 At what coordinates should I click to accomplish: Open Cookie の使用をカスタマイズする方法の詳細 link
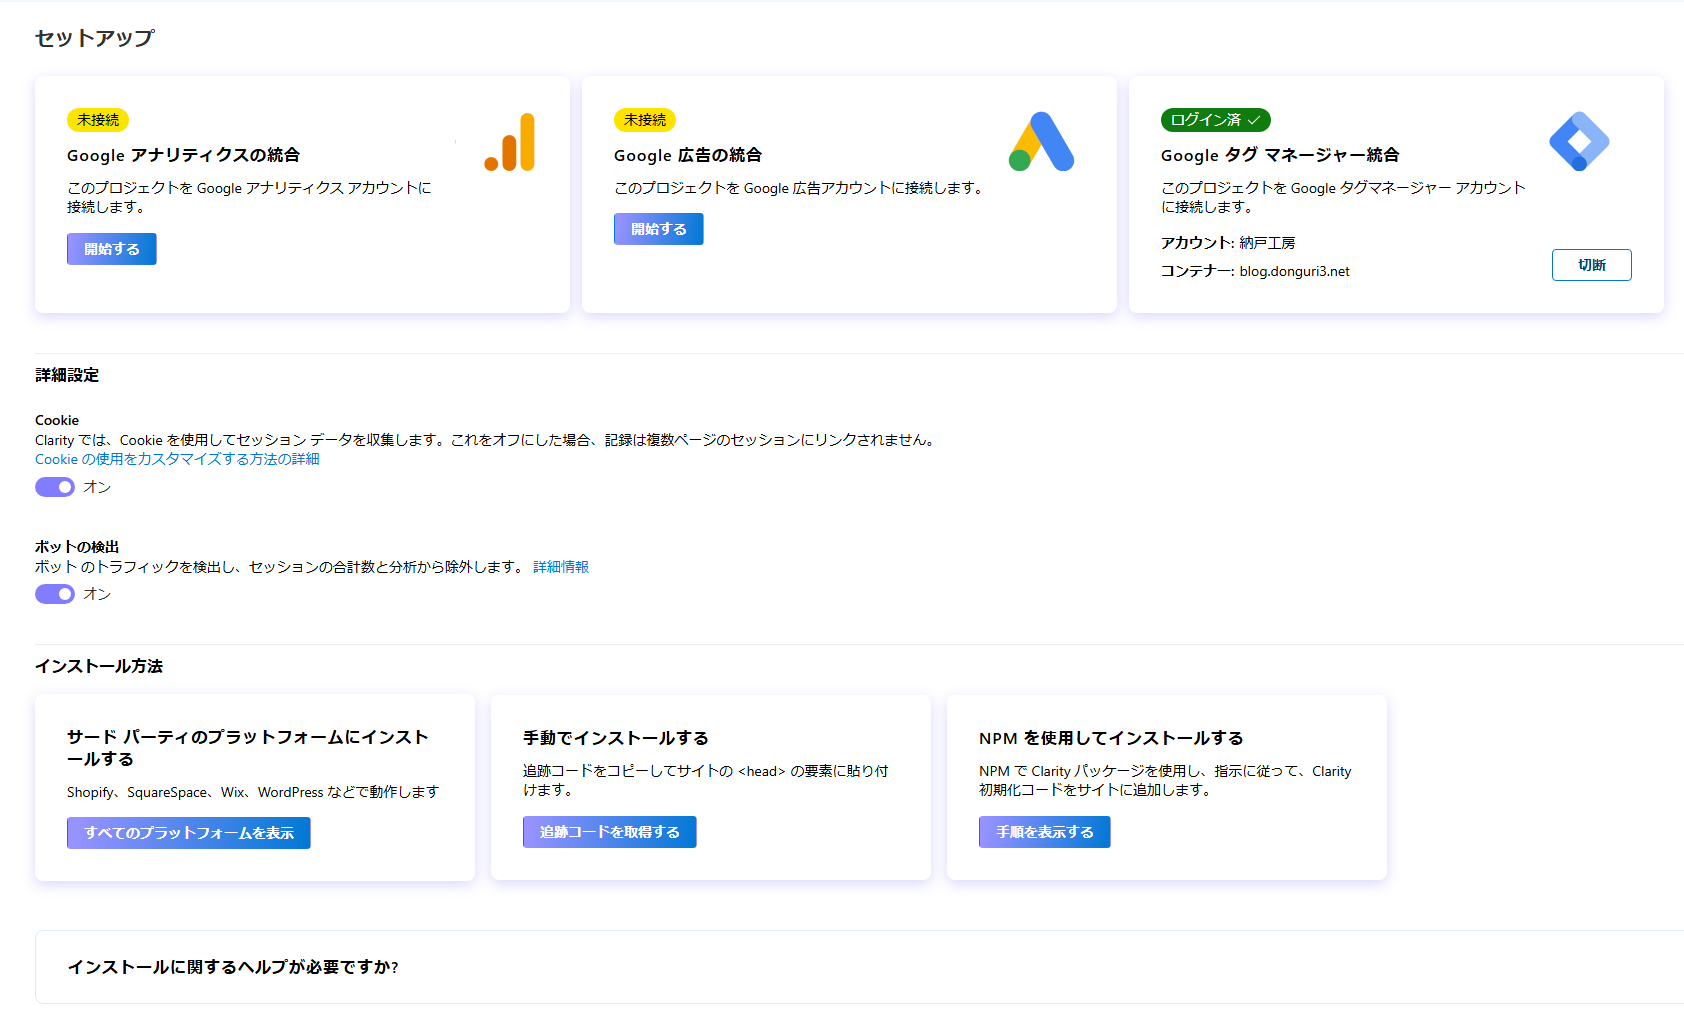coord(178,459)
